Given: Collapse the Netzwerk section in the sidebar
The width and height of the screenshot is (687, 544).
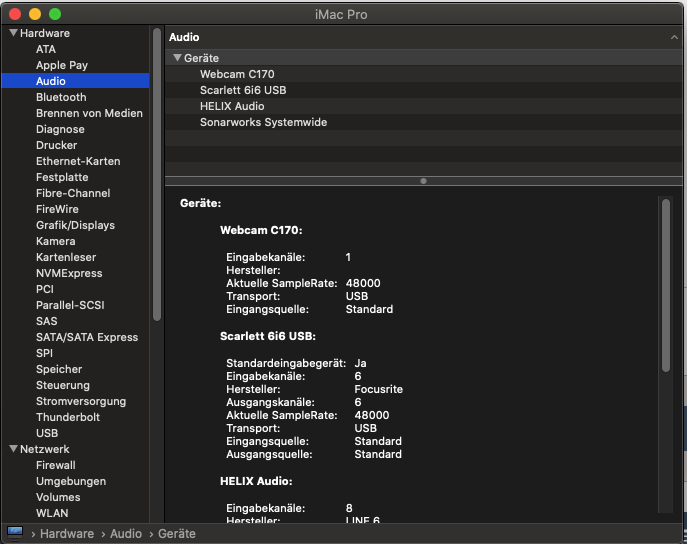Looking at the screenshot, I should [x=13, y=449].
